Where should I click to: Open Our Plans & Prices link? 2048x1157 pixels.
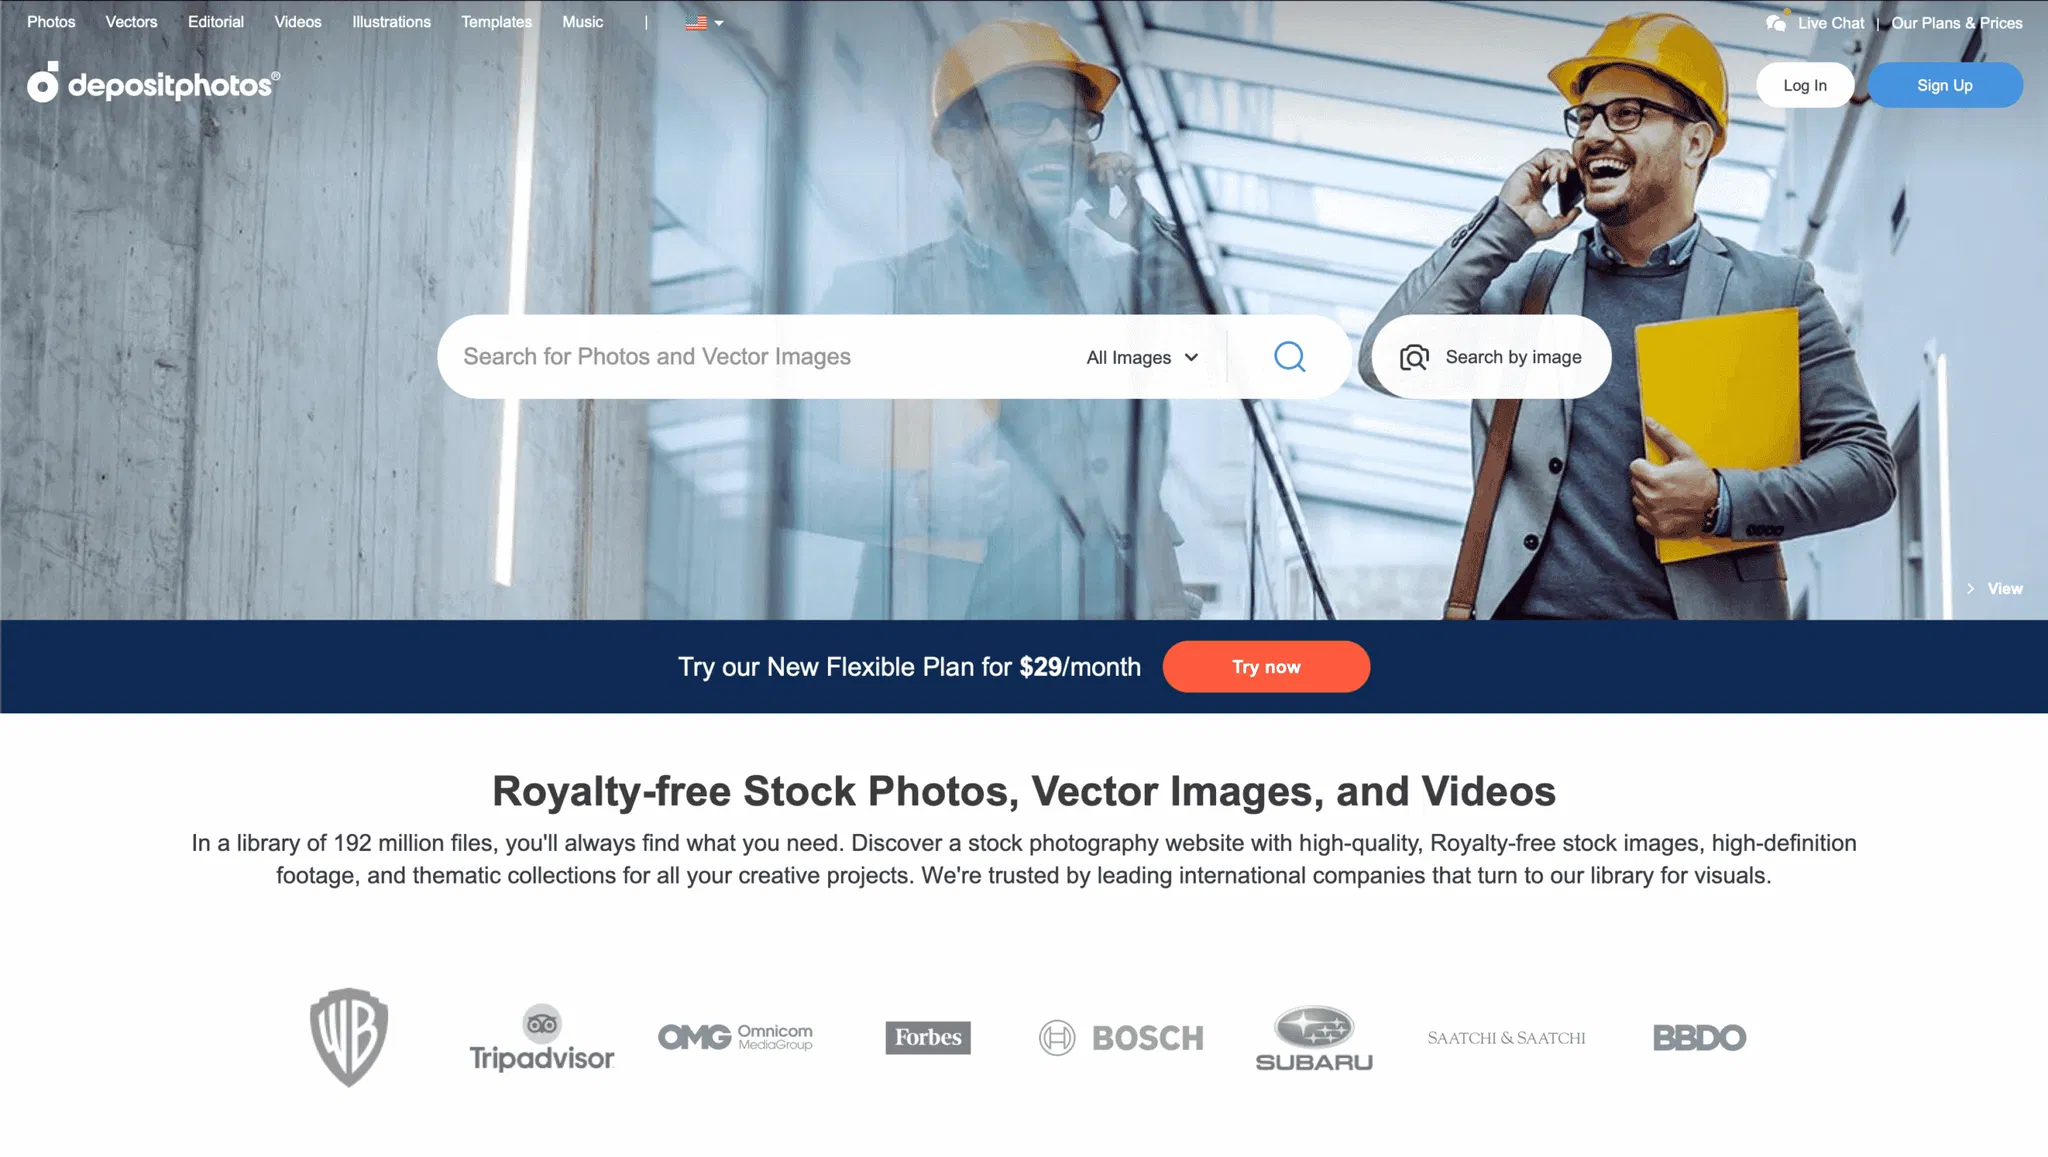[1956, 23]
